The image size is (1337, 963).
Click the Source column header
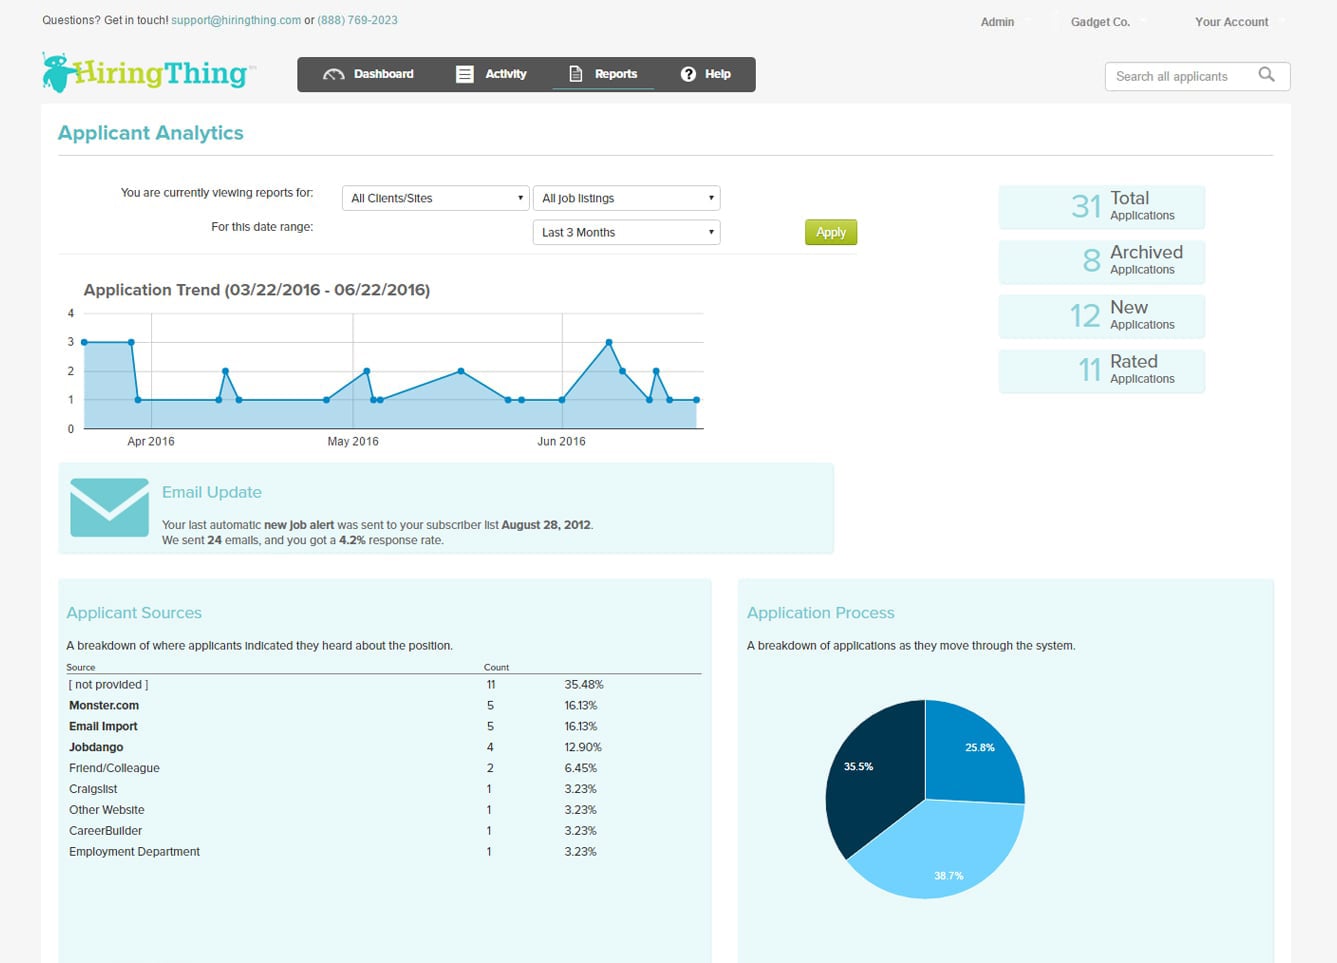81,667
